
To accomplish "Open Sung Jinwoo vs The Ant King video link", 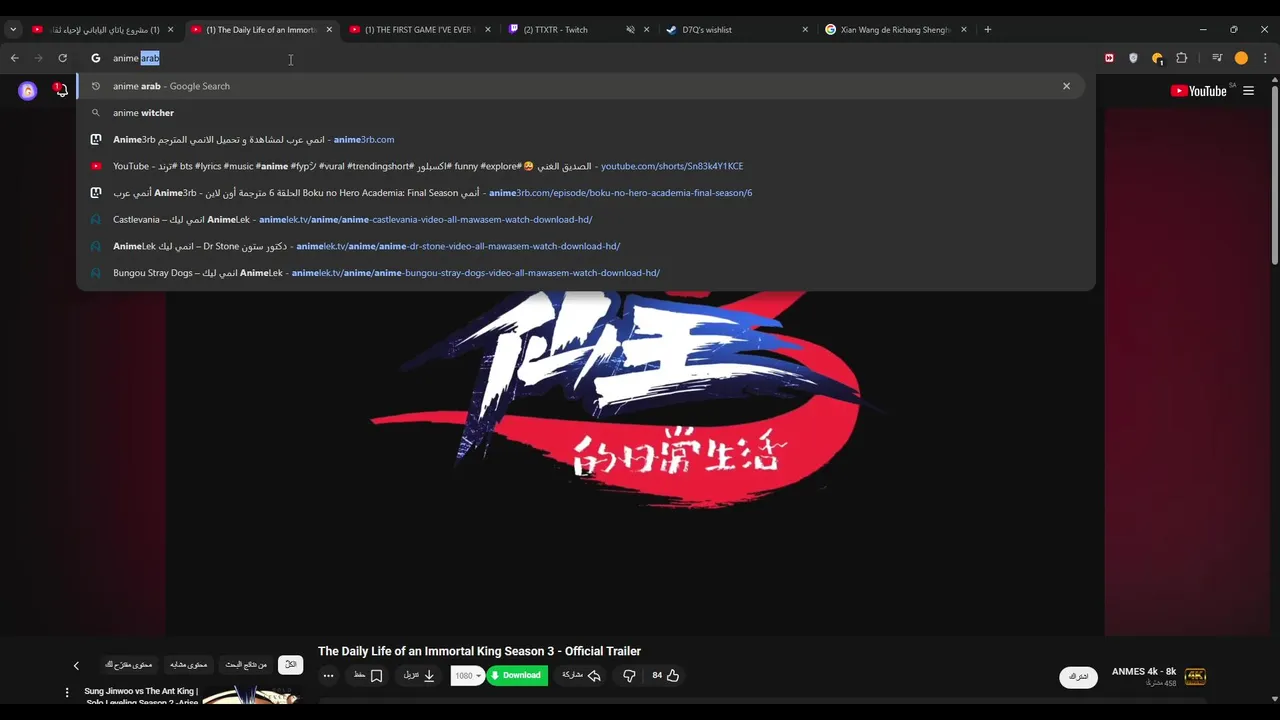I will coord(141,696).
